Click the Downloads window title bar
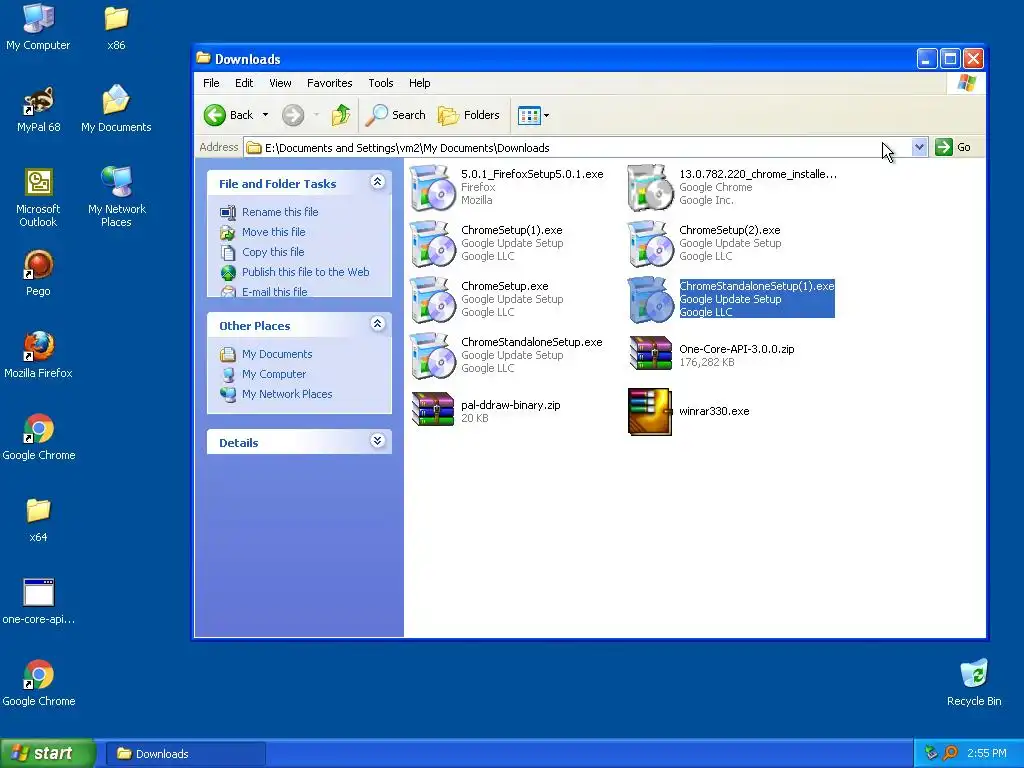The image size is (1024, 768). pyautogui.click(x=555, y=59)
